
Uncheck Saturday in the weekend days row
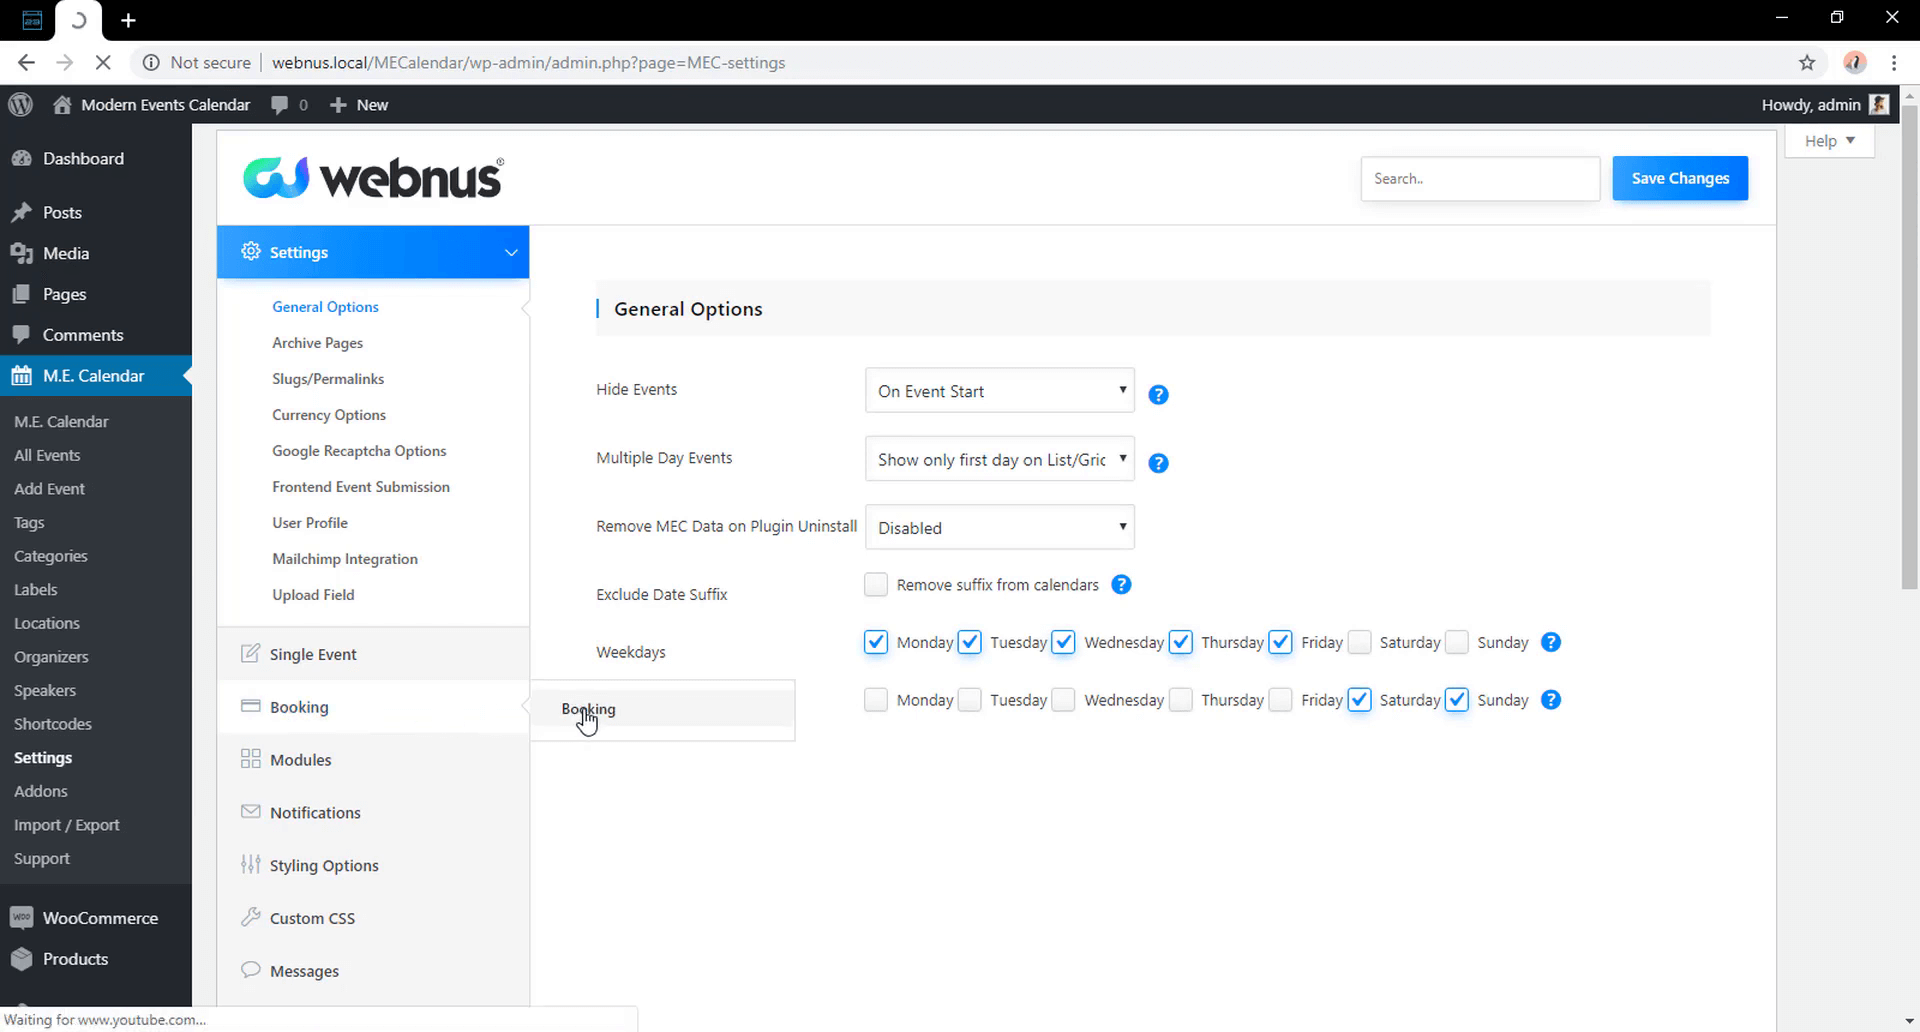pos(1359,700)
